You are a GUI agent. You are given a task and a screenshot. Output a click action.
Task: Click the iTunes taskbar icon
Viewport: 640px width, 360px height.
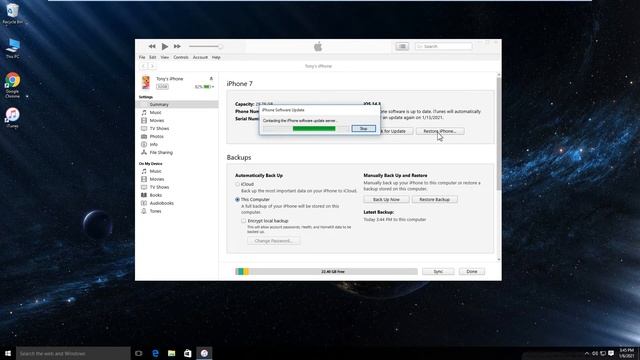pos(204,353)
